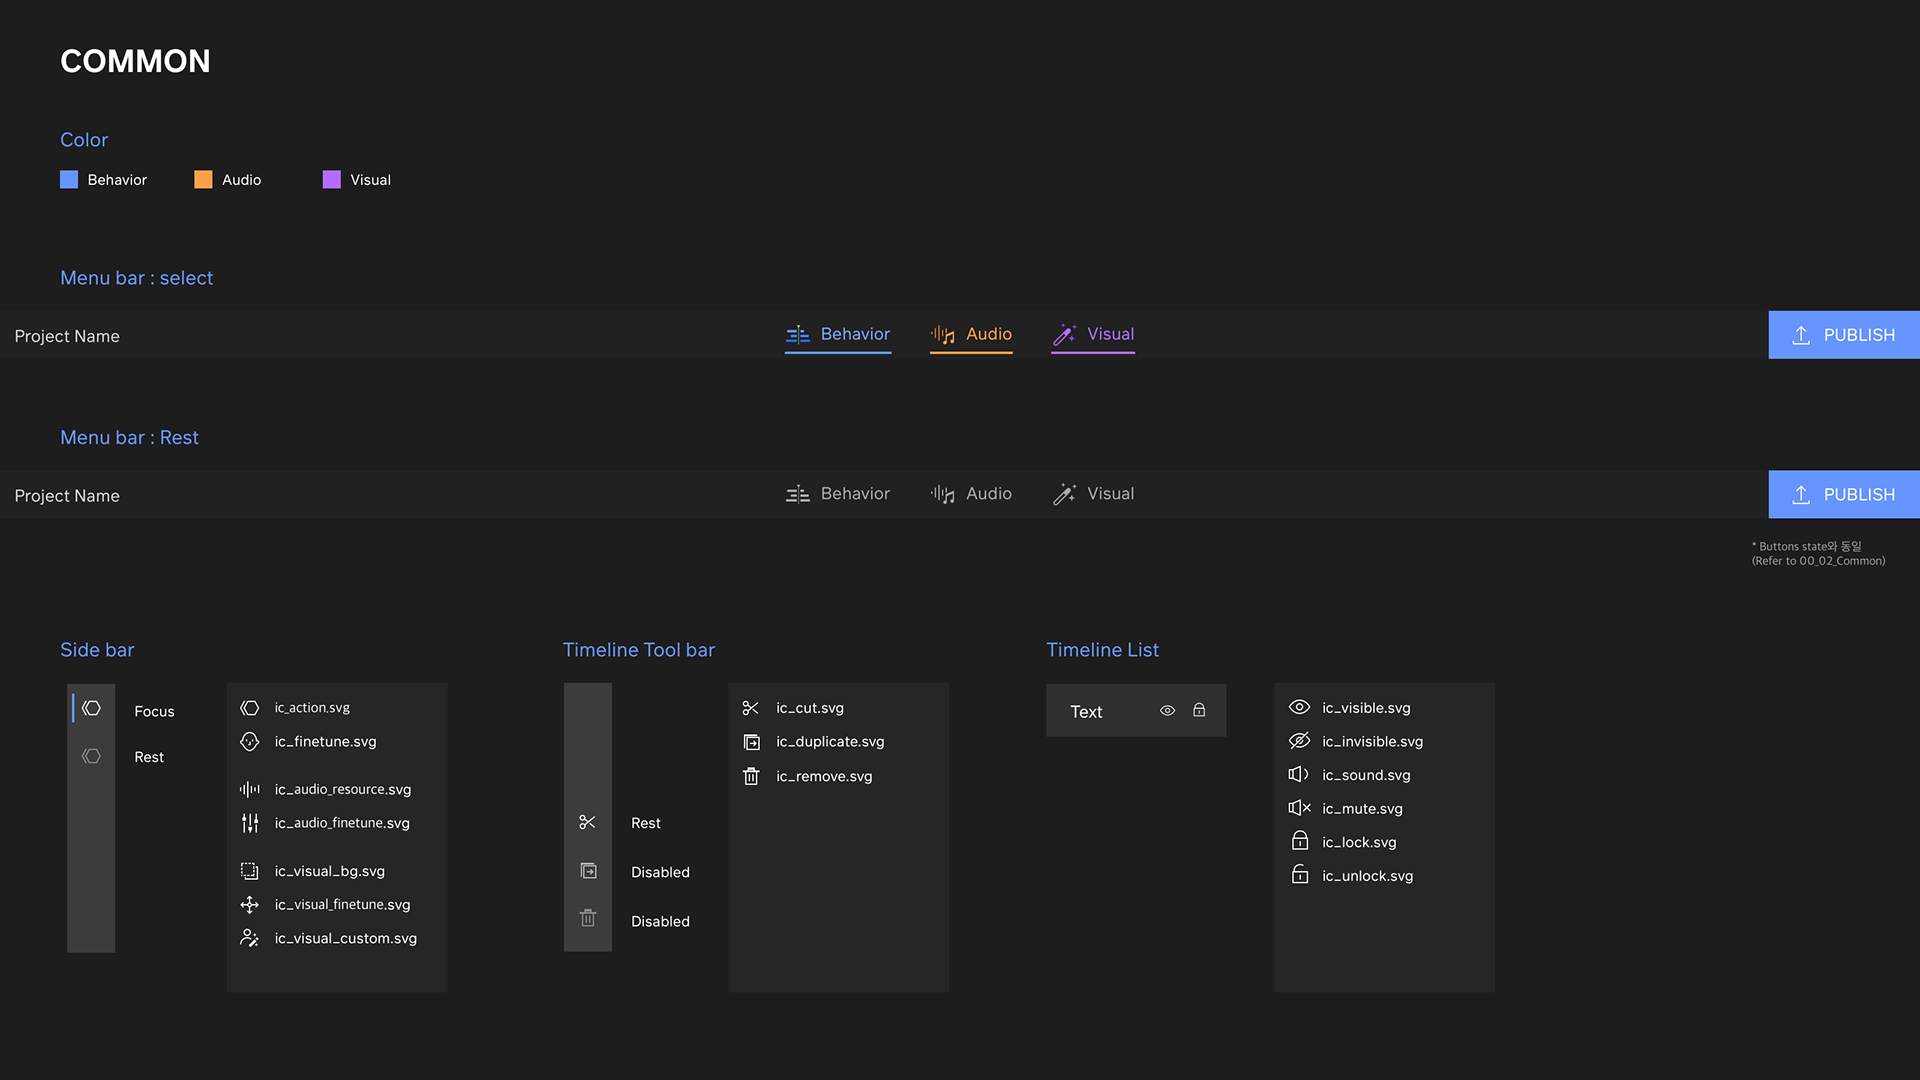Click the crossed-eye icon beside ic_invisible.svg
Viewport: 1920px width, 1080px height.
point(1299,741)
